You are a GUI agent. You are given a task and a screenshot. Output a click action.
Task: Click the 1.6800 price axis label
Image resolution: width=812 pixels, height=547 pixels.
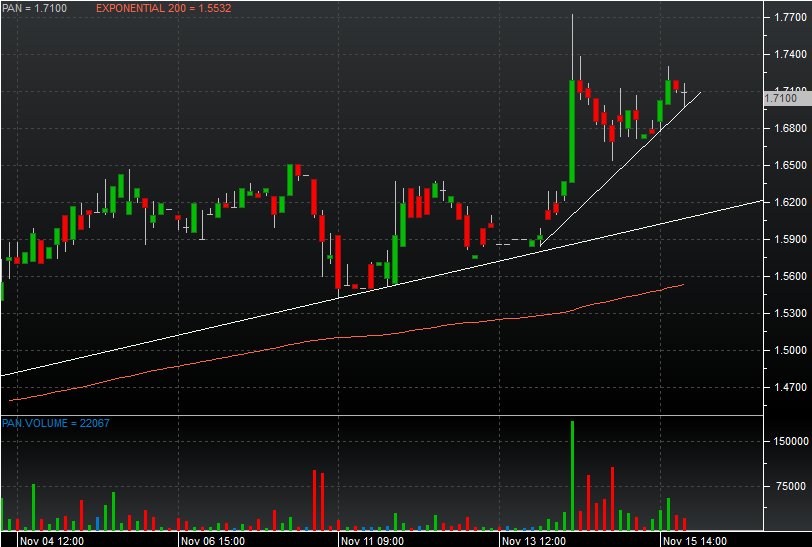click(x=790, y=128)
